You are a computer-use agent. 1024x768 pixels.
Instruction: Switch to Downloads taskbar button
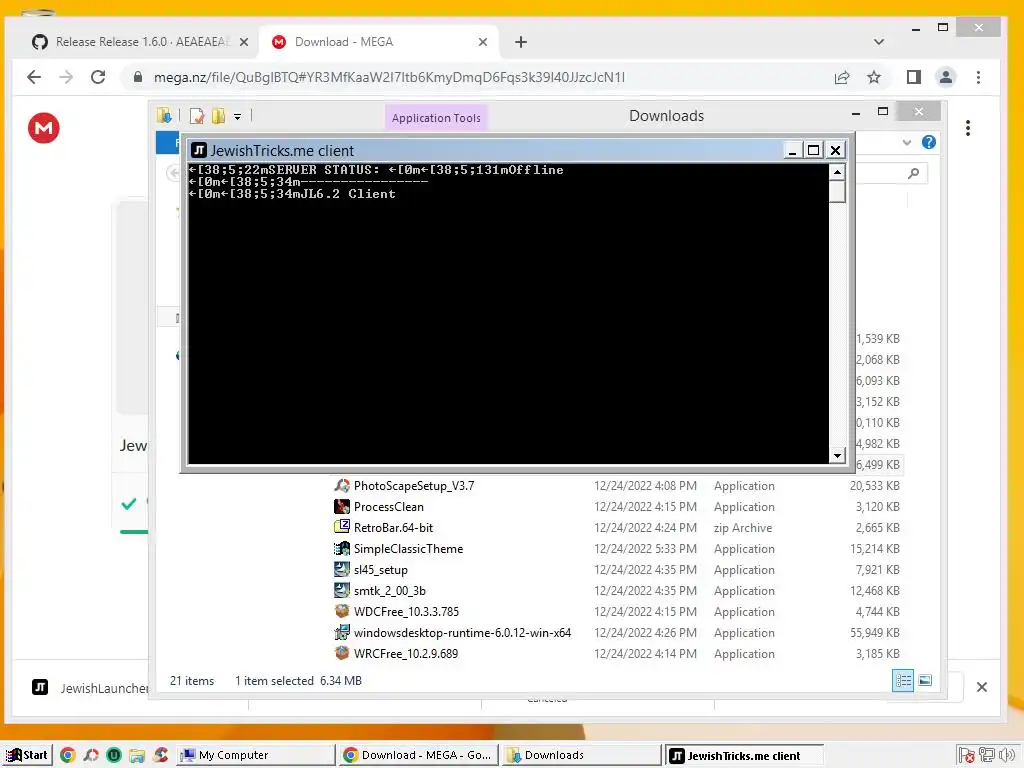point(581,755)
